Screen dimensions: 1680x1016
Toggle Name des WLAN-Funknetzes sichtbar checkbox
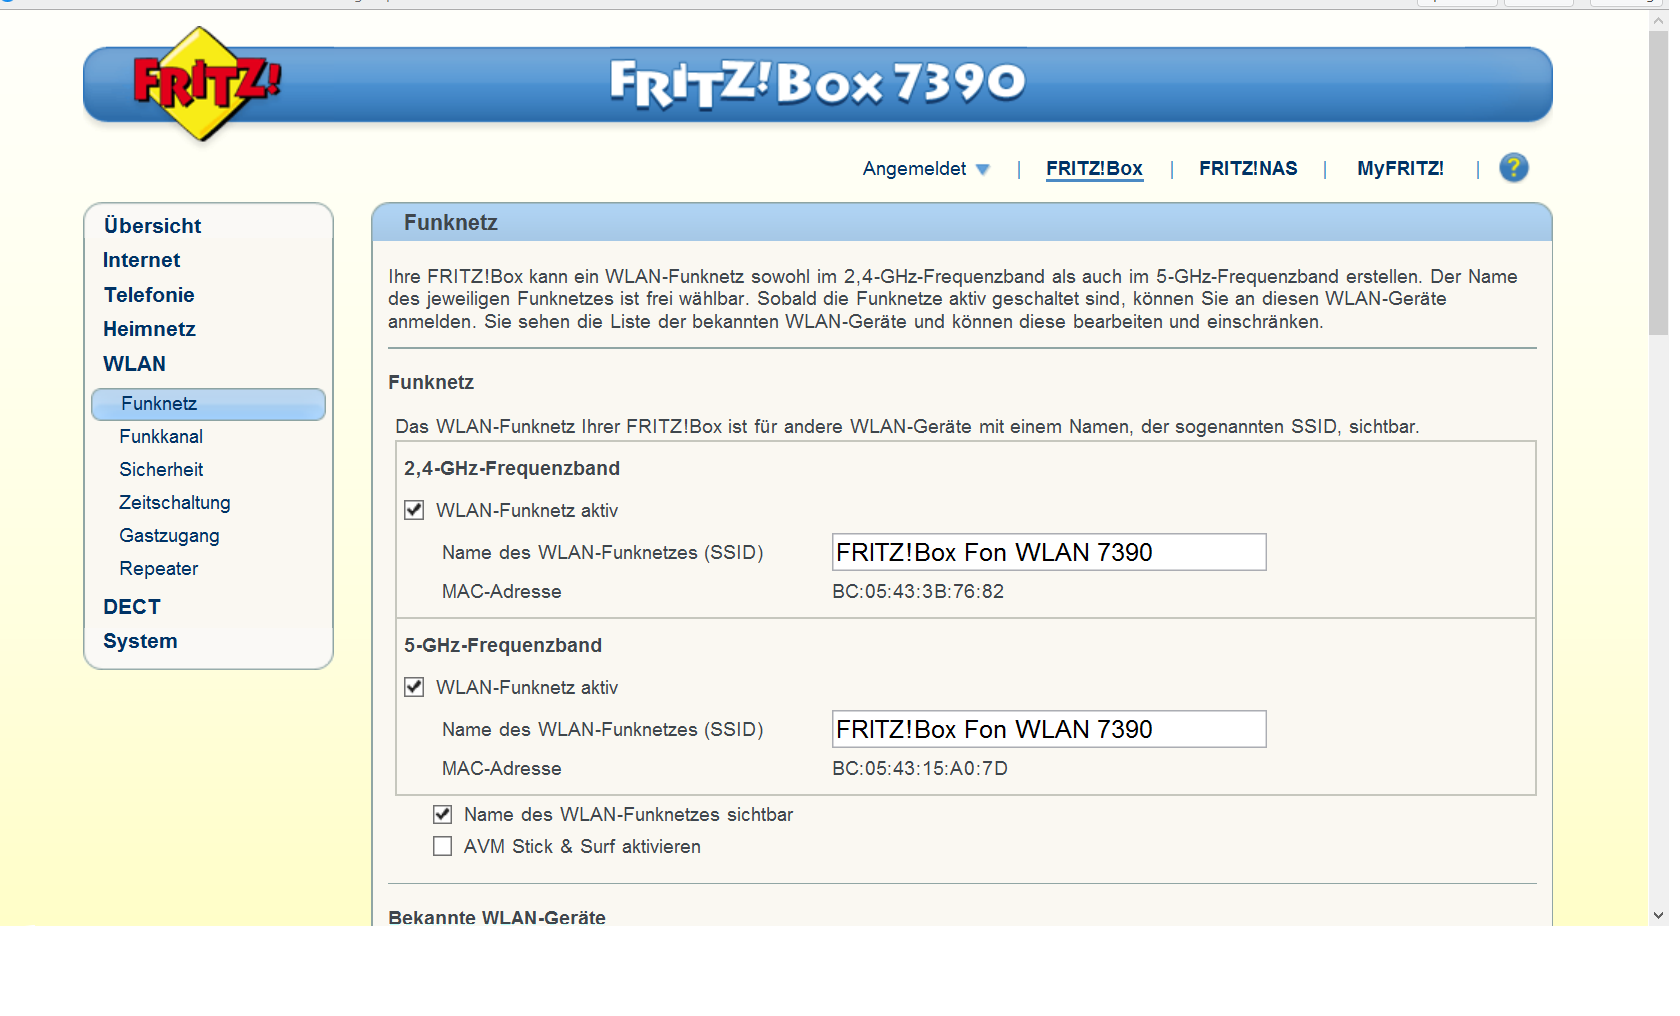442,814
